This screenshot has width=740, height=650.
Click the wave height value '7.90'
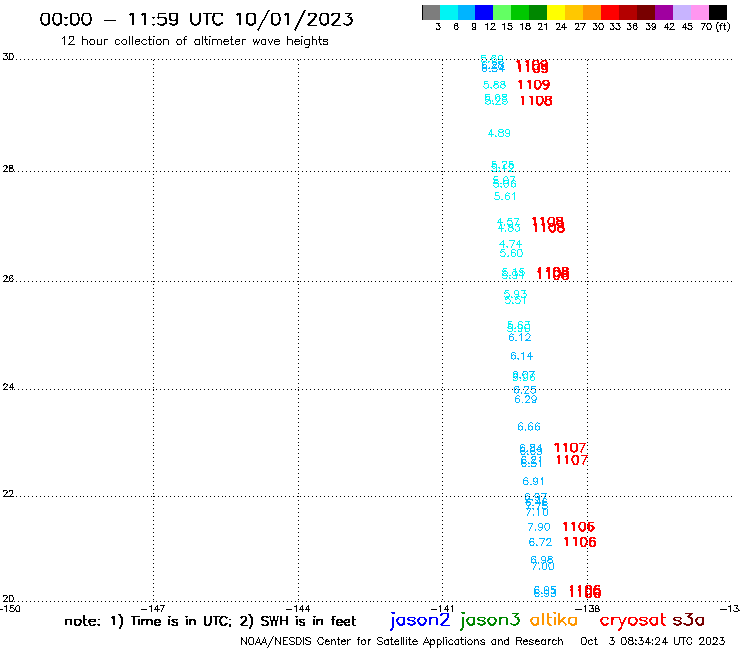click(x=538, y=527)
